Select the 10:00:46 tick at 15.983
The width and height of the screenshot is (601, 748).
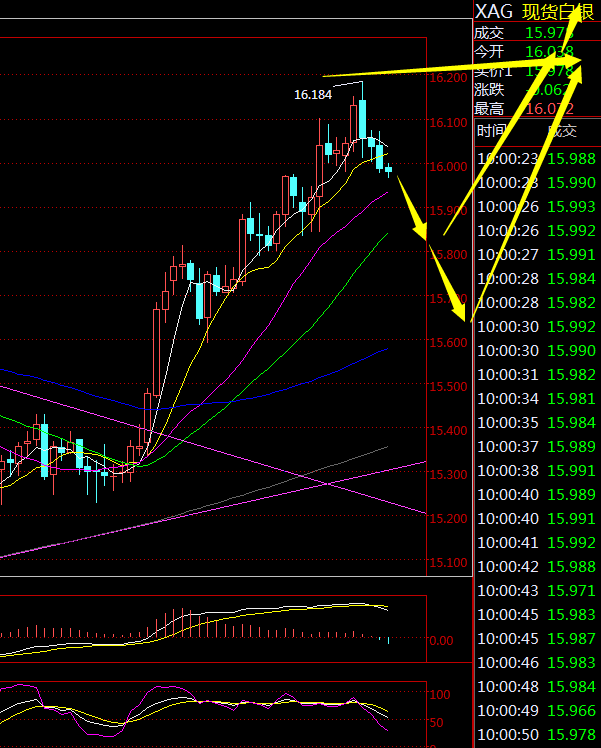coord(537,663)
